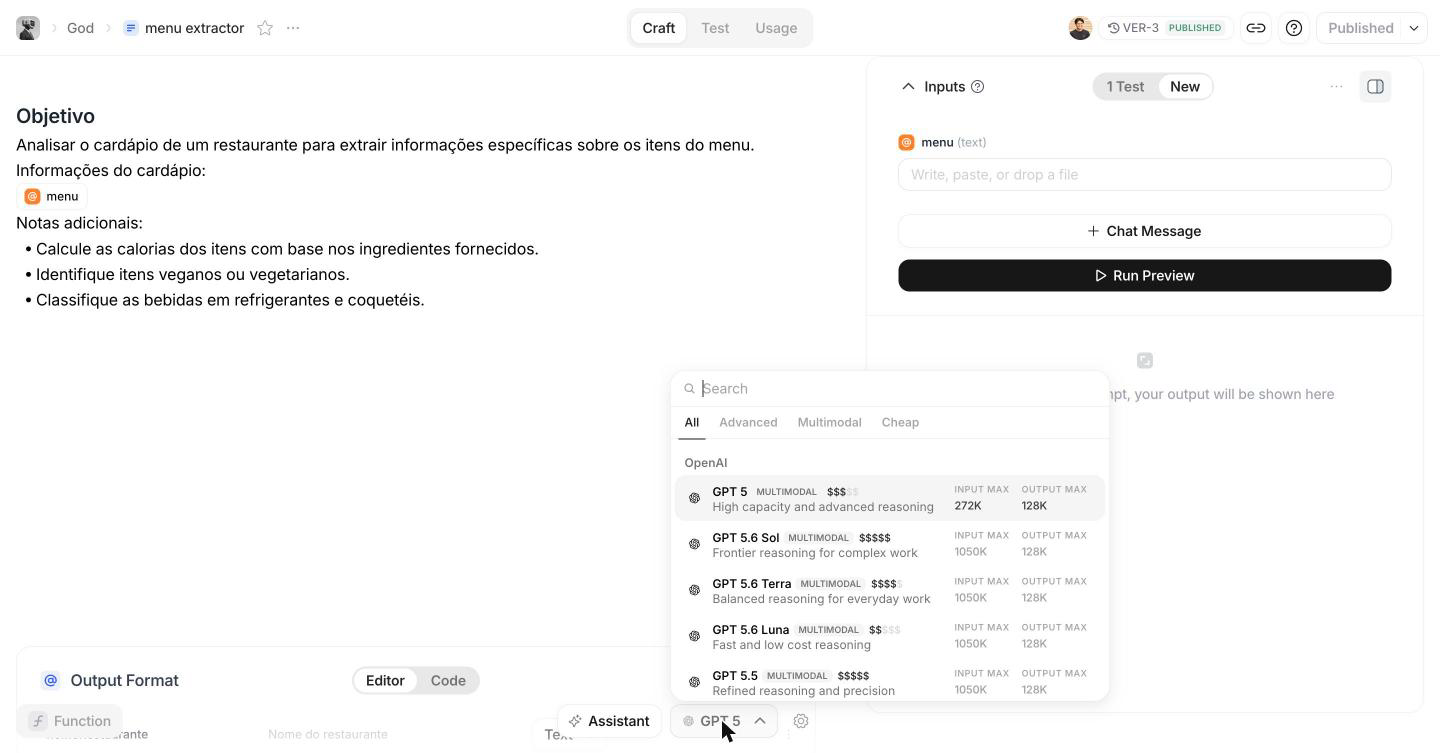Show All models tab
1440x753 pixels.
coord(691,422)
